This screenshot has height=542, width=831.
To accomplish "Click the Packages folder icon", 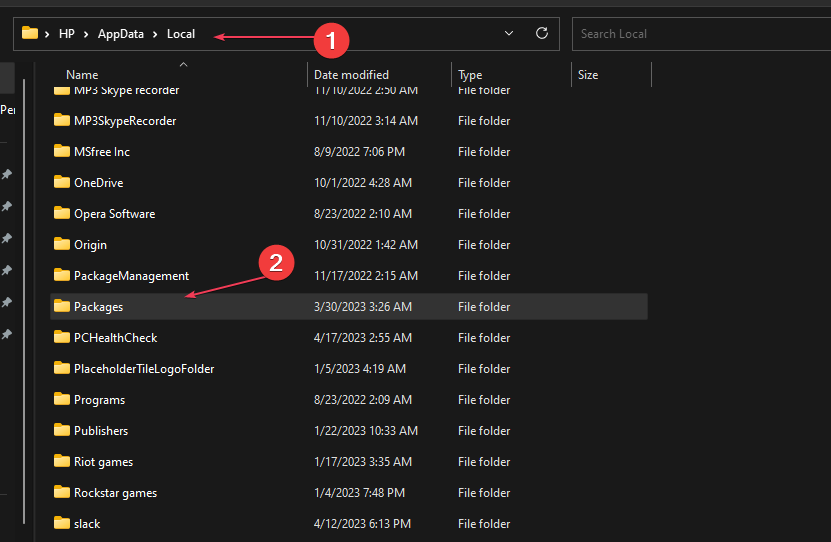I will 62,306.
